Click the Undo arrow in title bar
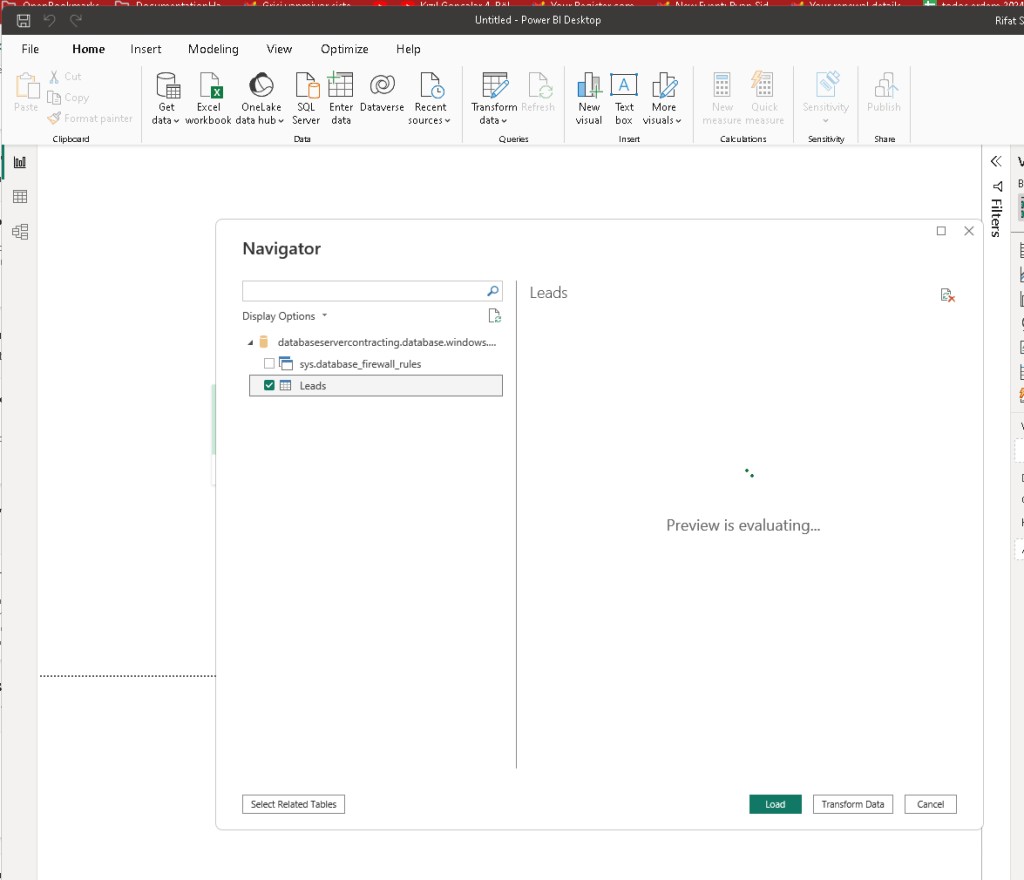 click(50, 20)
